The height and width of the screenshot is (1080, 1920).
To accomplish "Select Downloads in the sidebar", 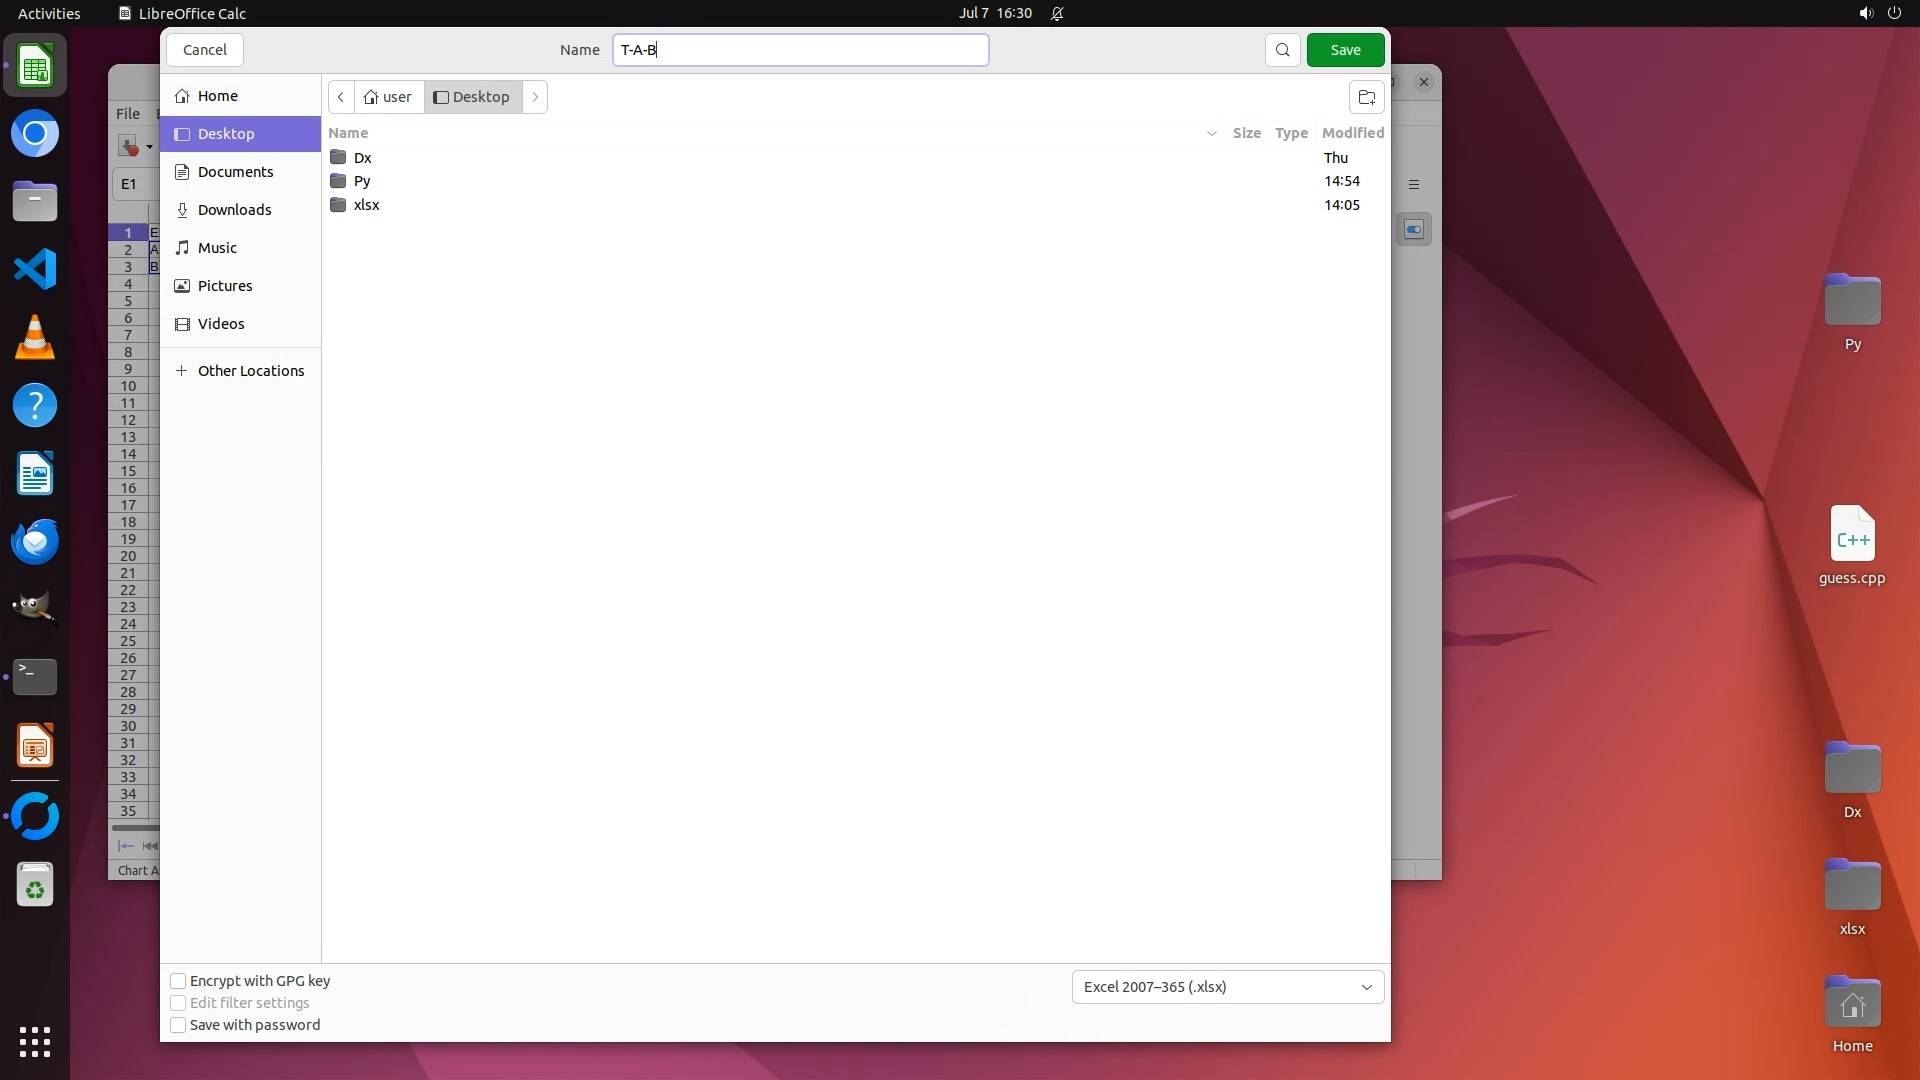I will pyautogui.click(x=234, y=210).
